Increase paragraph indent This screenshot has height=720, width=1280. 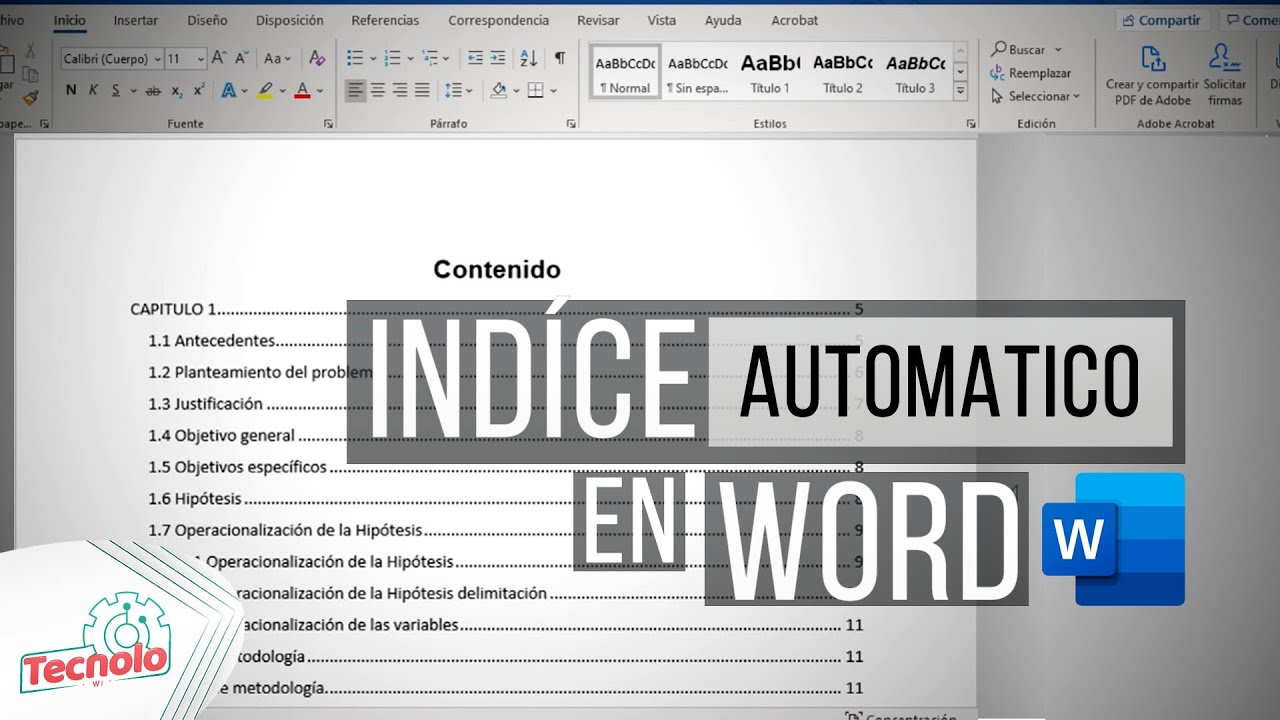click(x=497, y=59)
